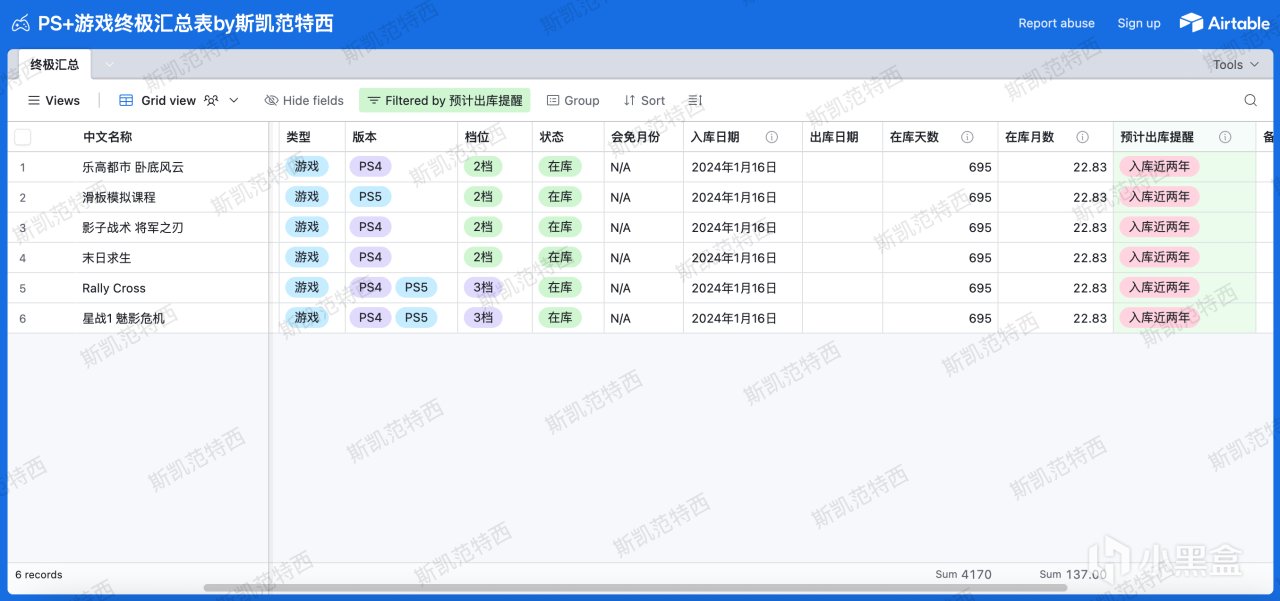The width and height of the screenshot is (1280, 601).
Task: Click the Airtable logo
Action: pyautogui.click(x=1224, y=23)
